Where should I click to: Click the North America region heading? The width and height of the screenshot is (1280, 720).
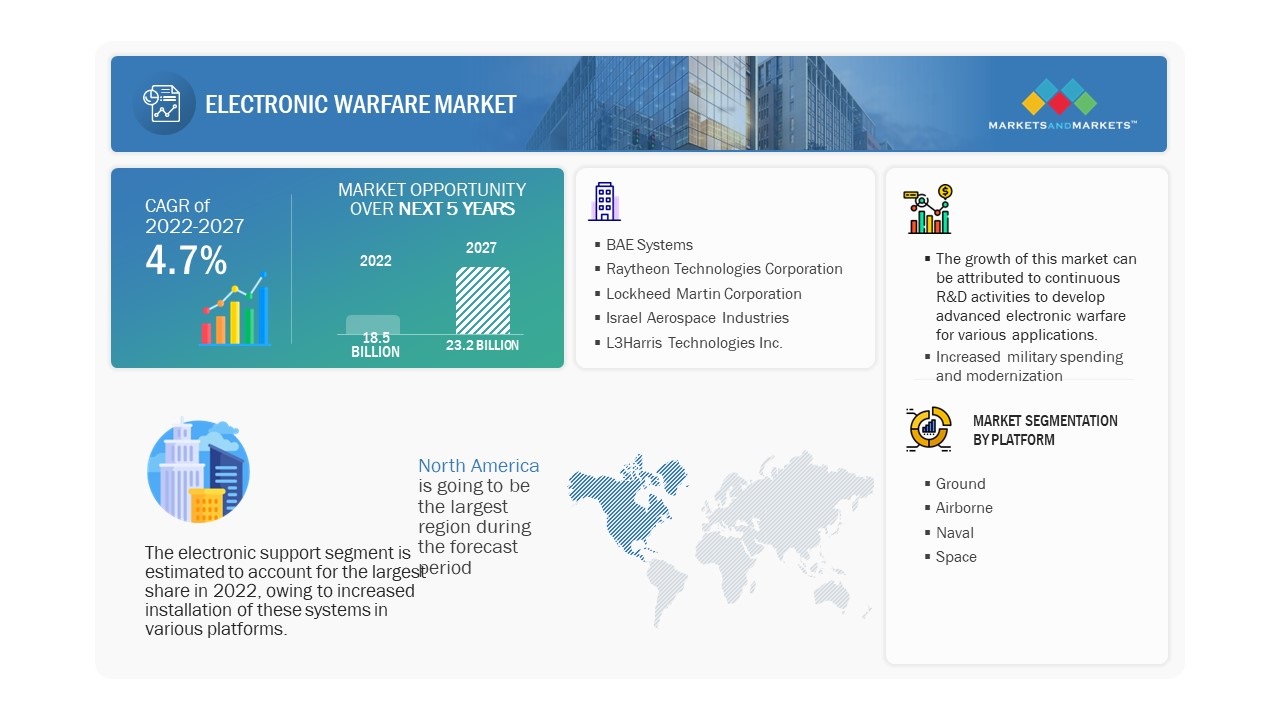(x=478, y=466)
